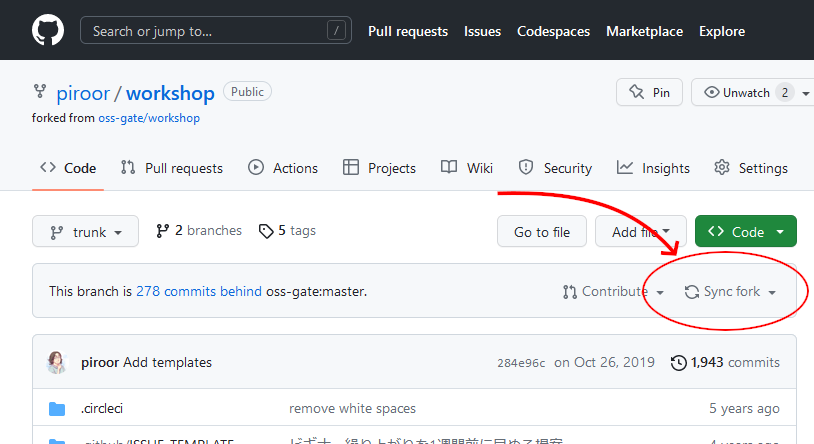Open the upstream oss-gate/workshop link
This screenshot has height=444, width=814.
(x=149, y=118)
